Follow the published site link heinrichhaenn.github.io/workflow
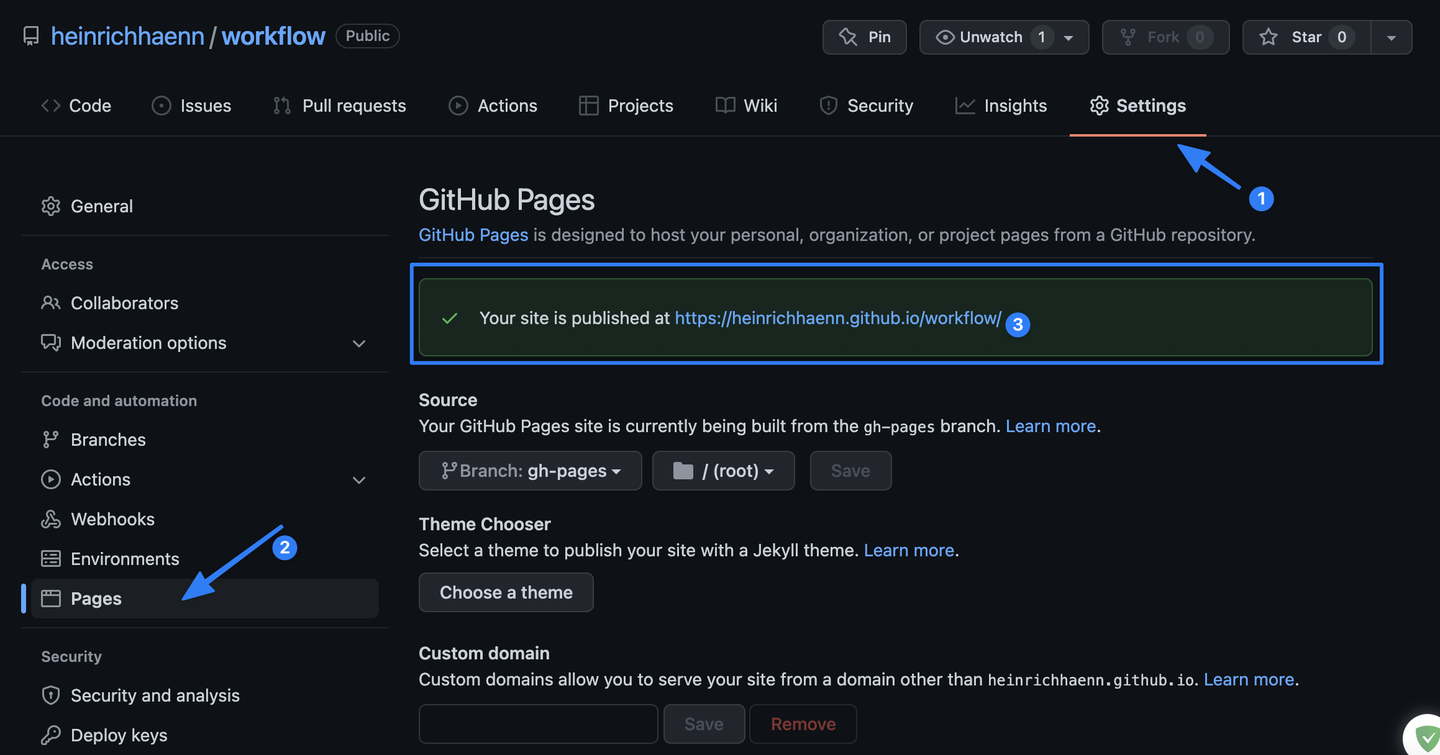Screen dimensions: 1440x755 (837, 318)
